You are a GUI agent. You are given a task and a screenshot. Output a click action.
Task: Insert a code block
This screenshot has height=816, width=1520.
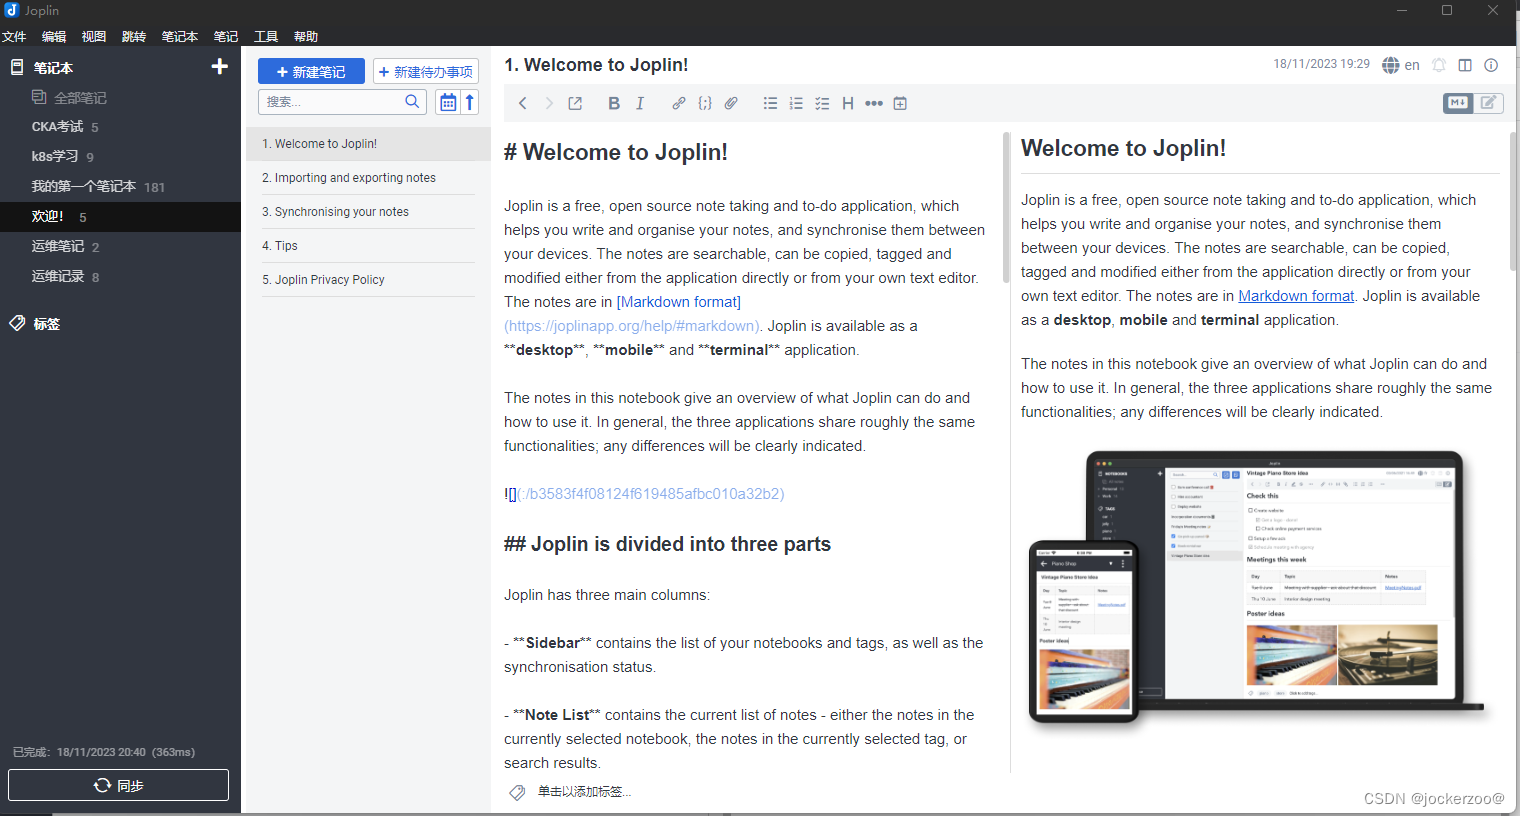(x=705, y=103)
